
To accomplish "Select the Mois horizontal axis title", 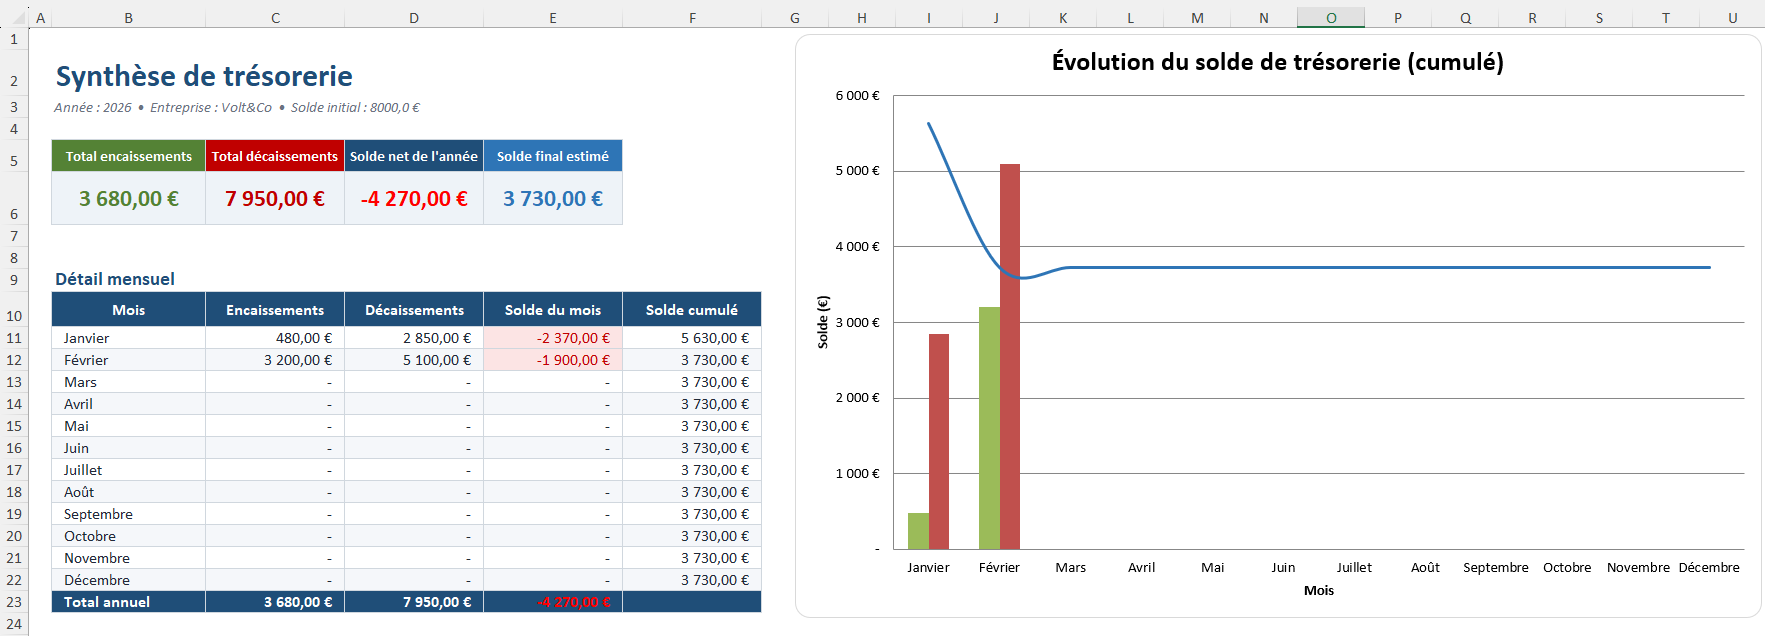I will (x=1319, y=590).
